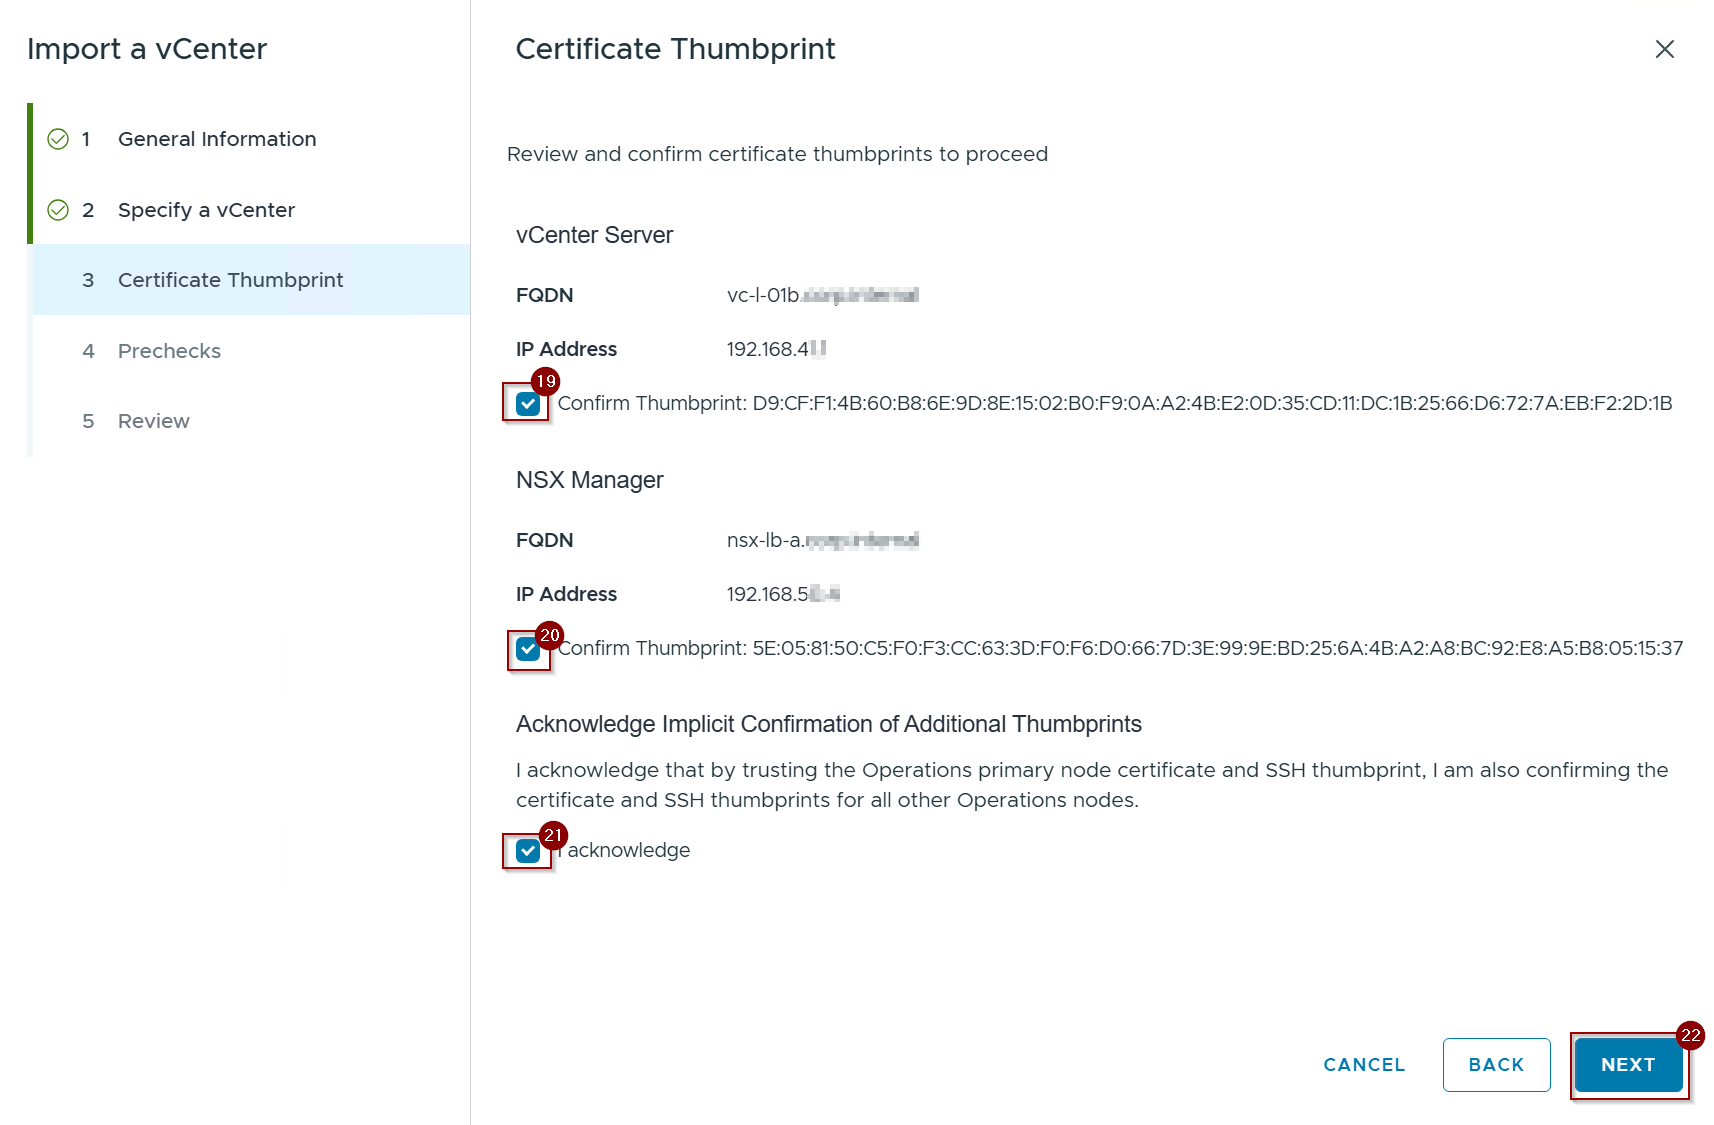Close the Certificate Thumbprint dialog
The image size is (1714, 1125).
1664,49
